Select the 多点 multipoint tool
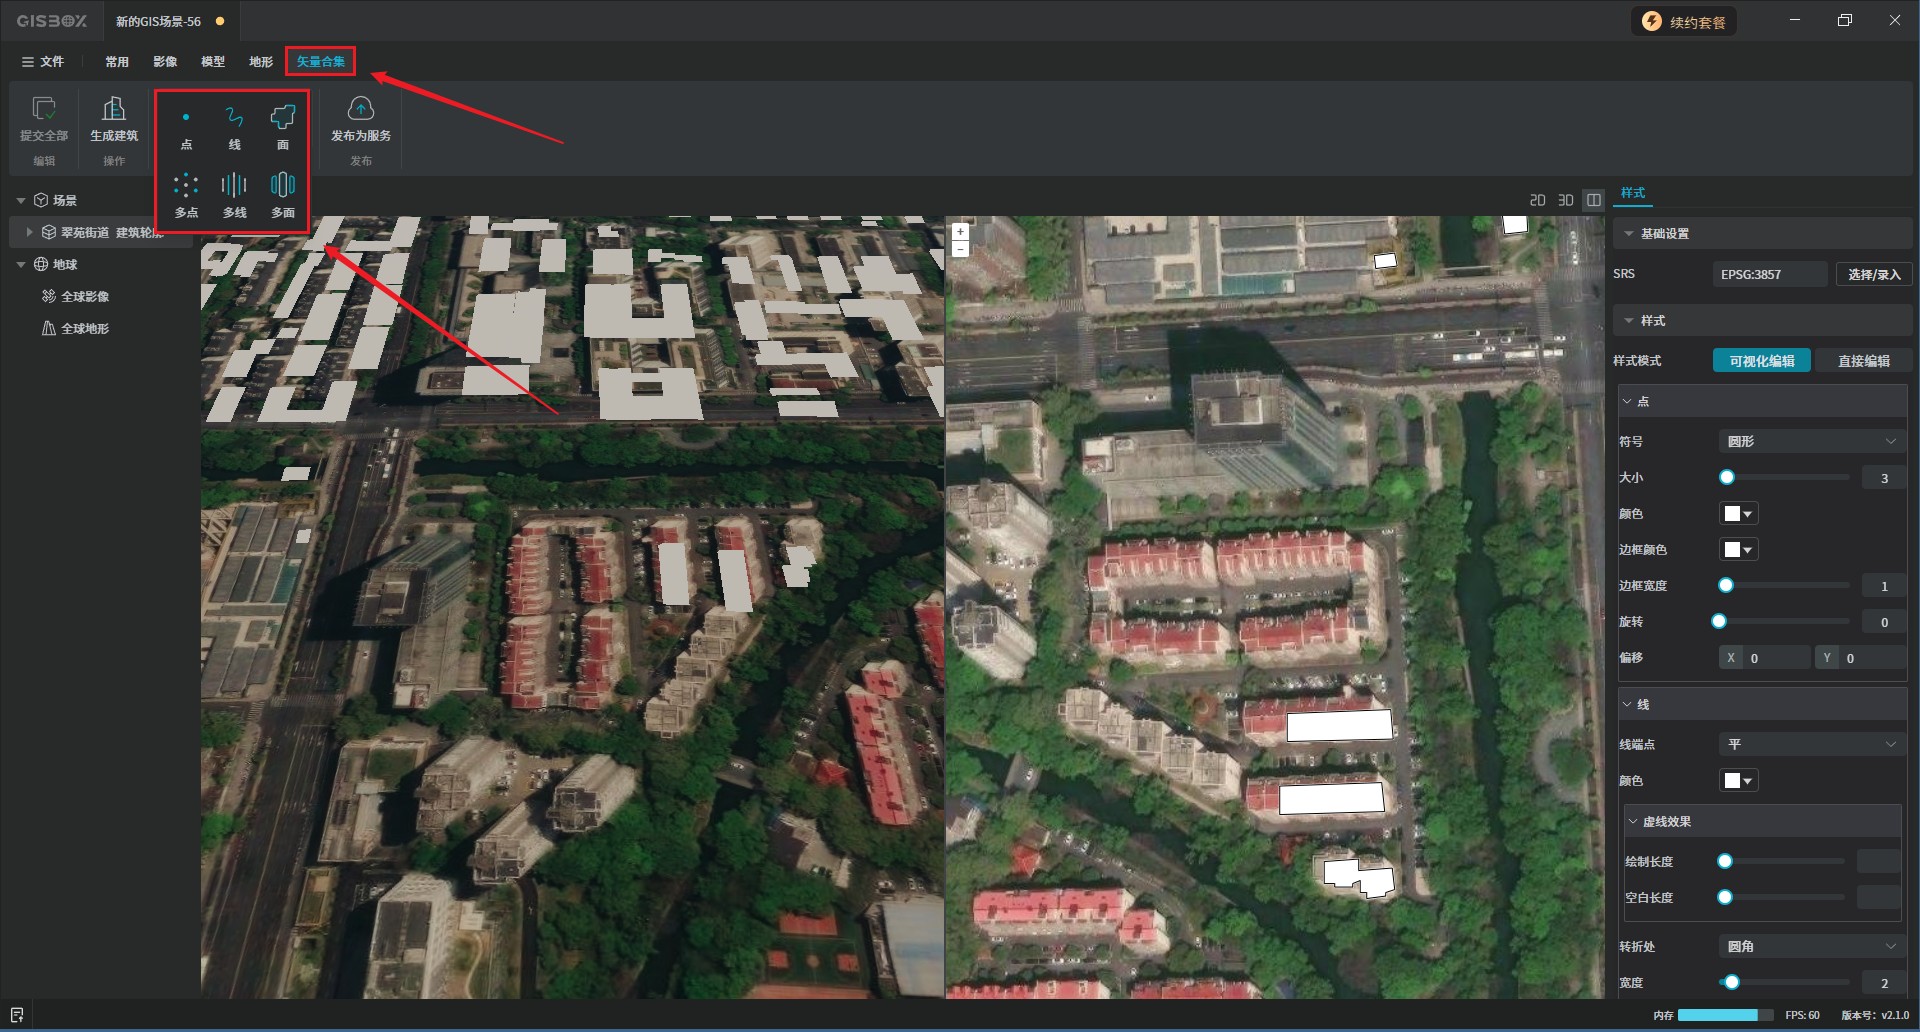Screen dimensions: 1920x1032 pos(186,196)
